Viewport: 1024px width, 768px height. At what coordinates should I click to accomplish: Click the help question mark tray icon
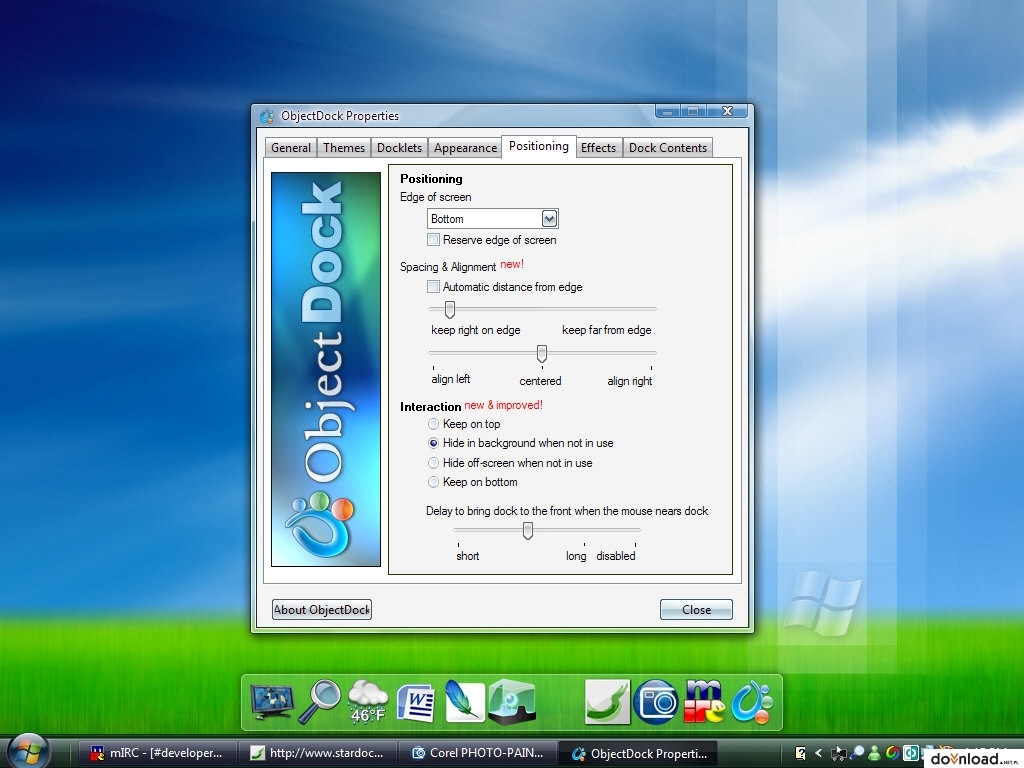point(800,753)
